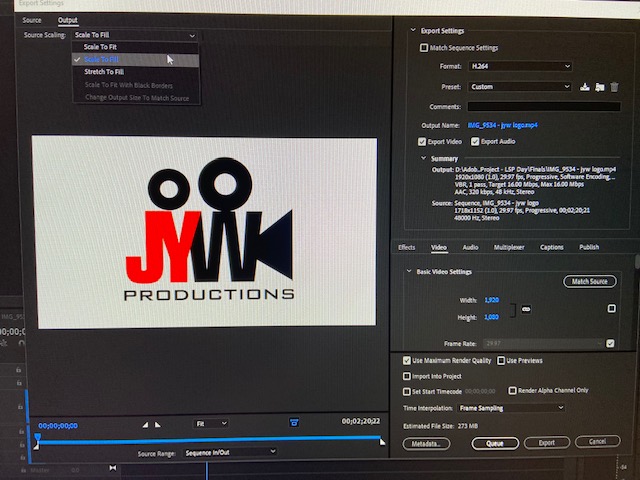640x480 pixels.
Task: Click the Metadata button
Action: [x=426, y=444]
